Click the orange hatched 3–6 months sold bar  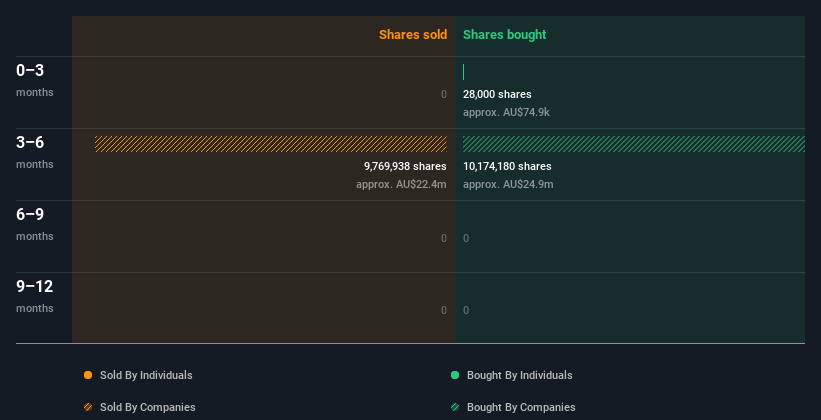click(271, 144)
